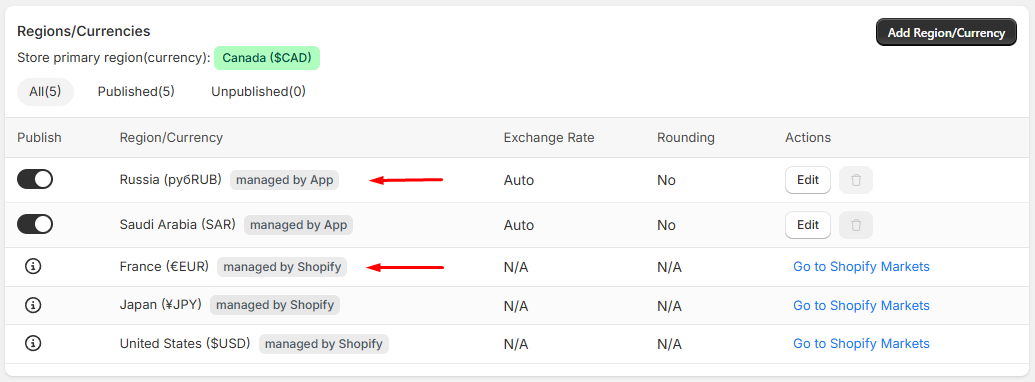The width and height of the screenshot is (1035, 382).
Task: Edit the Russia currency row
Action: pos(808,180)
